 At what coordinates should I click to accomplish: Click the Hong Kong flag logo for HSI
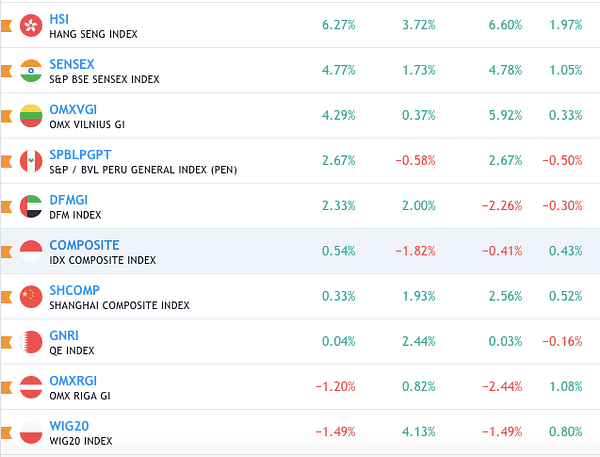coord(31,26)
